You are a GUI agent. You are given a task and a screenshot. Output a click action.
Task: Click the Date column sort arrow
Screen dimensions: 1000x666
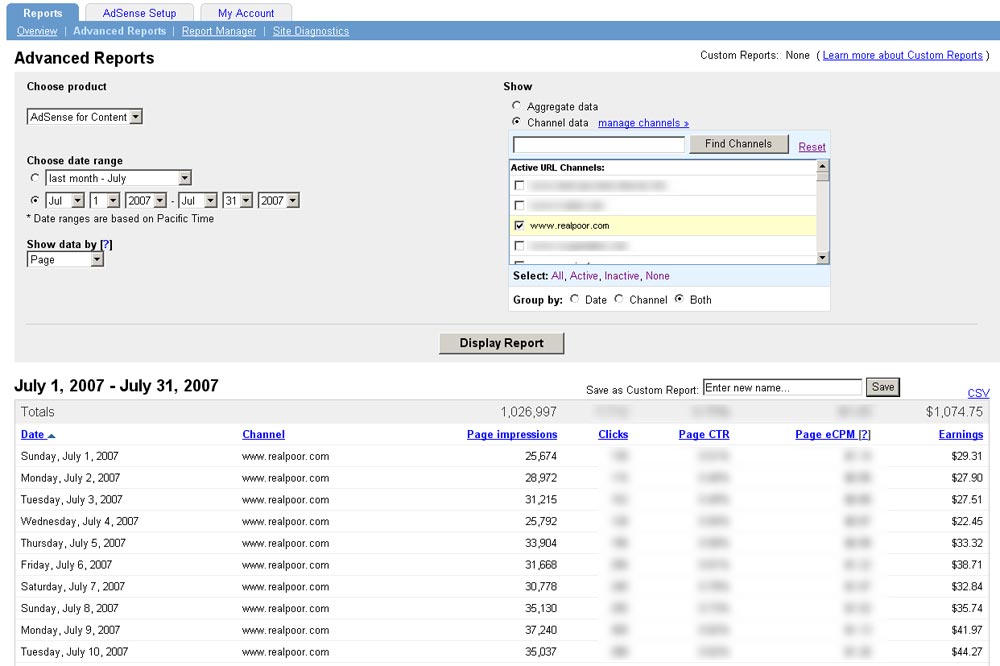pyautogui.click(x=52, y=435)
